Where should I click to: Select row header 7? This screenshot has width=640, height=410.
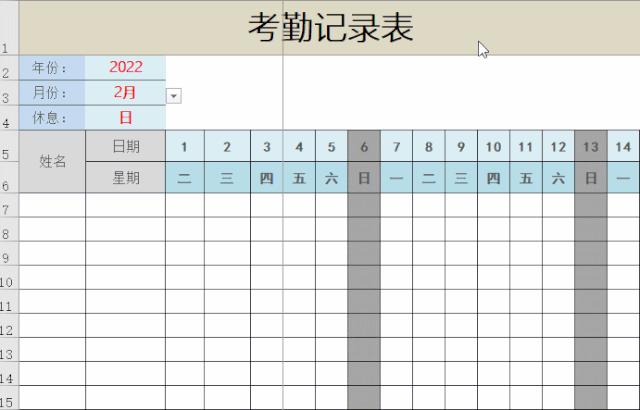click(9, 205)
